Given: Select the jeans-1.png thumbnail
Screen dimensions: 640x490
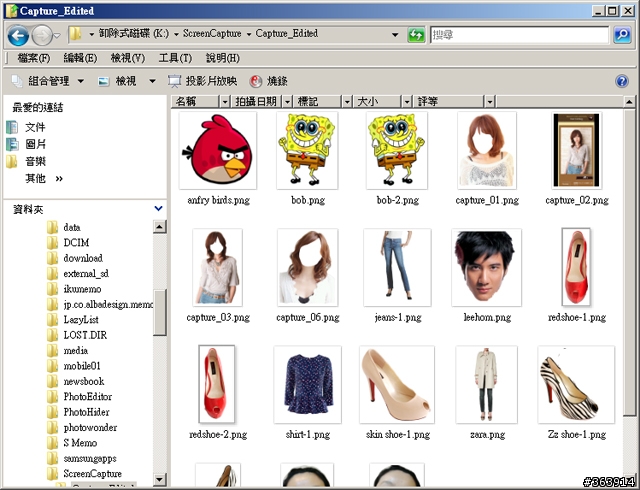Looking at the screenshot, I should (397, 267).
